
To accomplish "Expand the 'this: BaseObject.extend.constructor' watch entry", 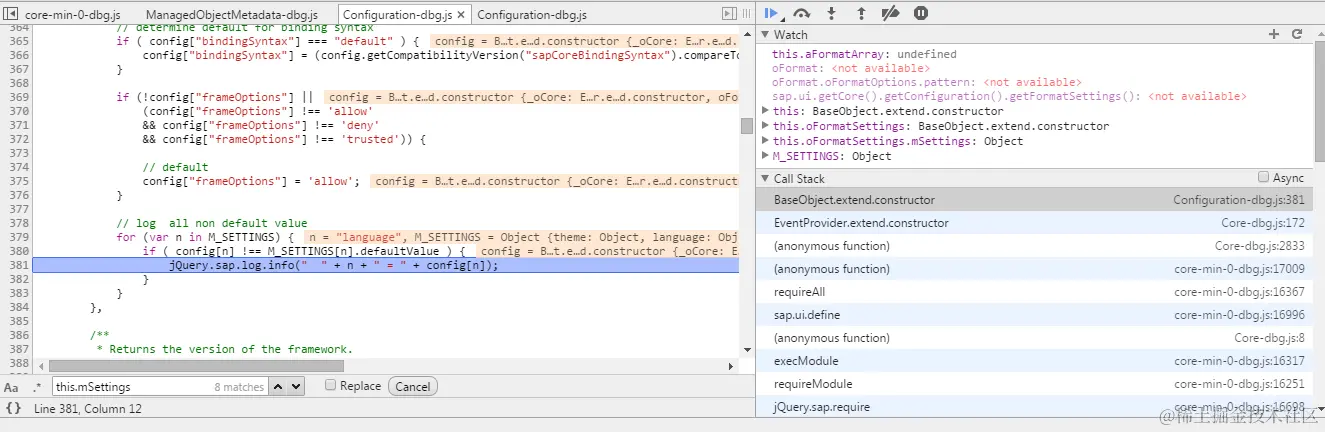I will pyautogui.click(x=766, y=111).
